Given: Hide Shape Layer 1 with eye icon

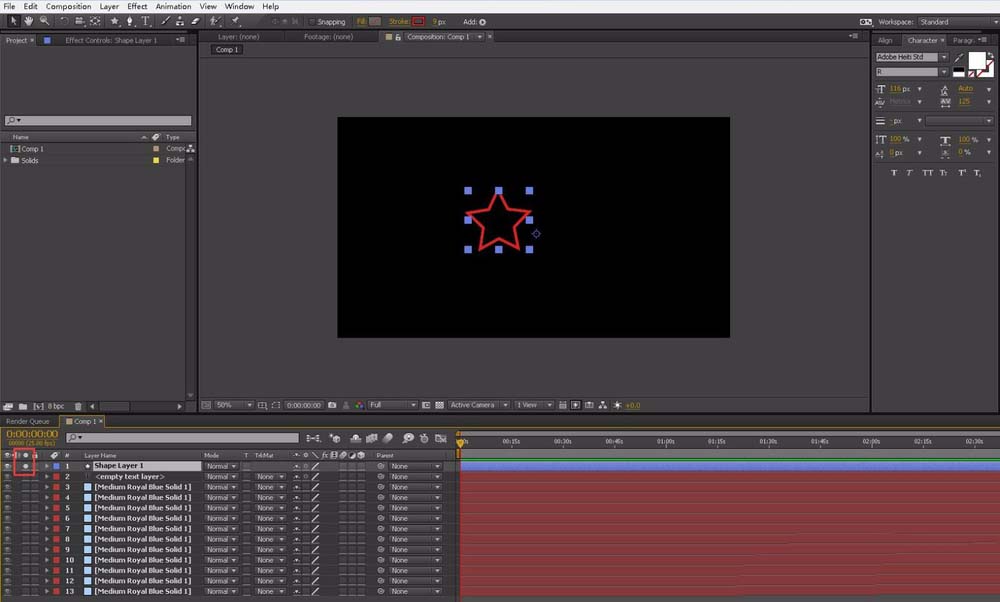Looking at the screenshot, I should (7, 466).
